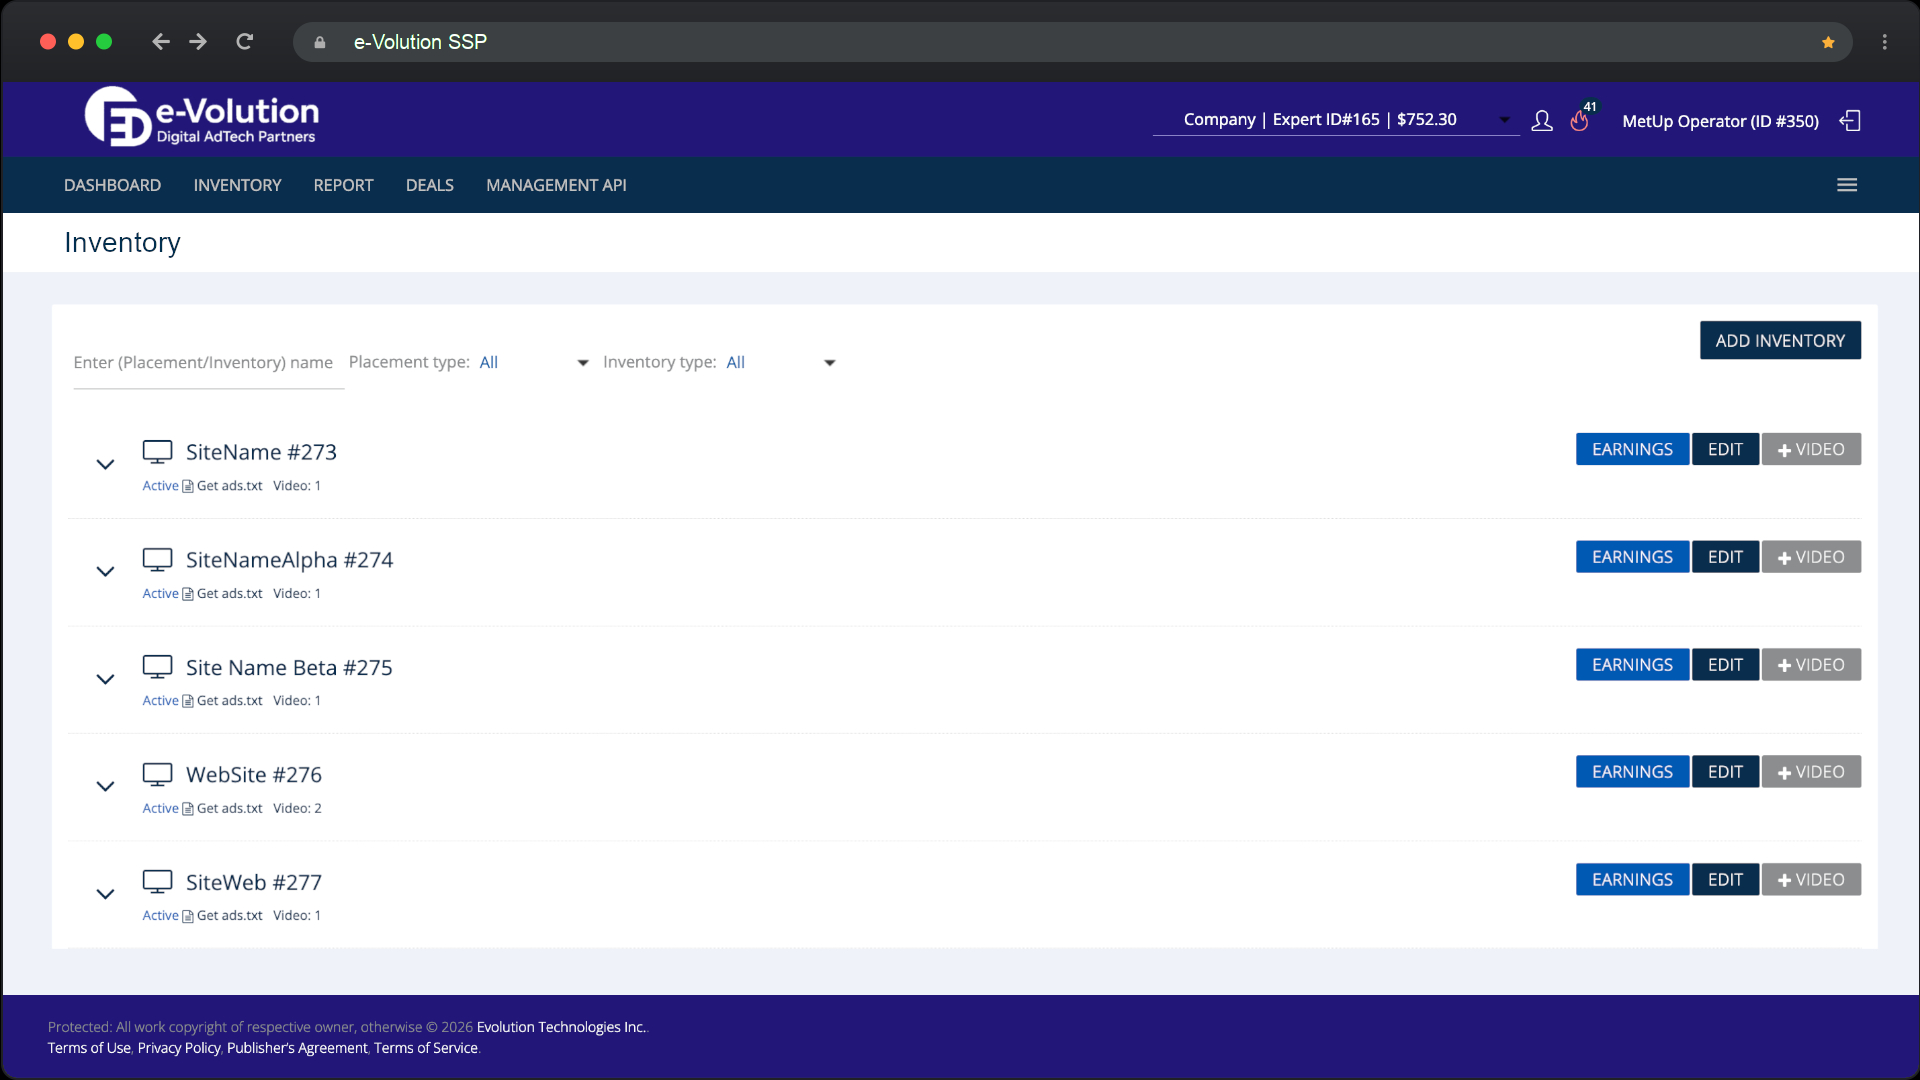Viewport: 1920px width, 1080px height.
Task: Open the Terms of Service link
Action: [426, 1048]
